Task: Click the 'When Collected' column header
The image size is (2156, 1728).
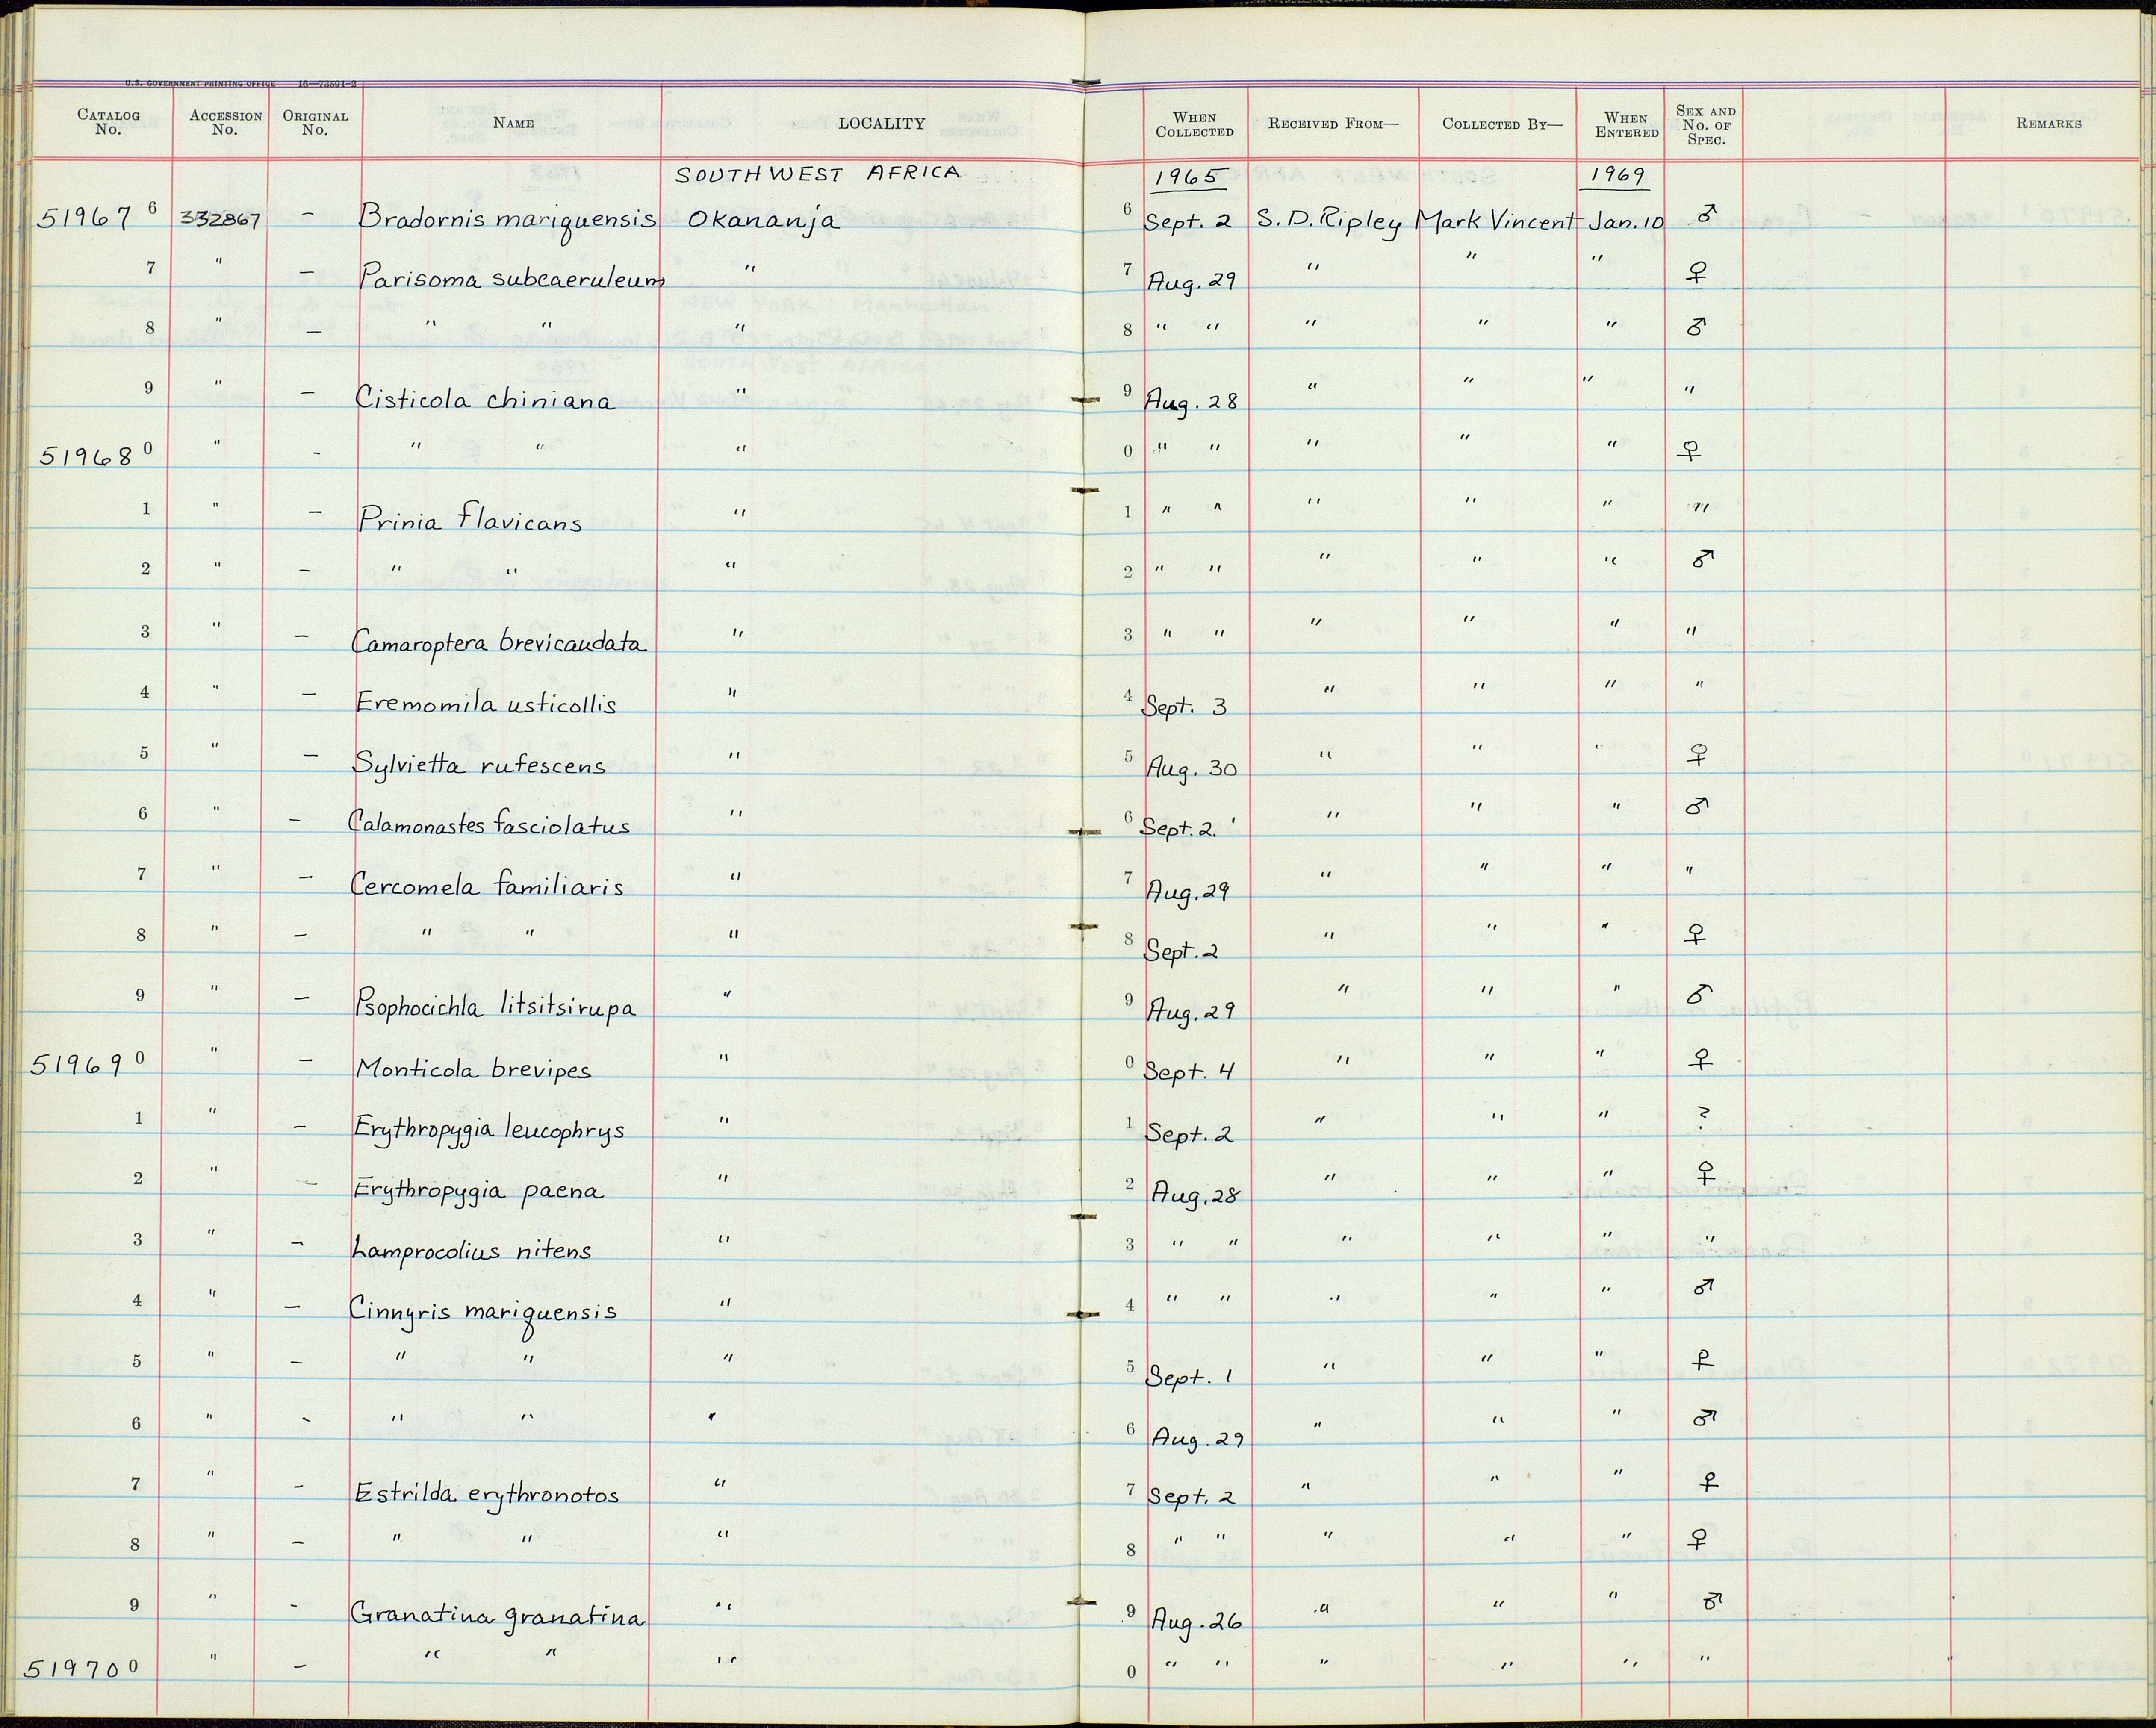Action: 1194,124
